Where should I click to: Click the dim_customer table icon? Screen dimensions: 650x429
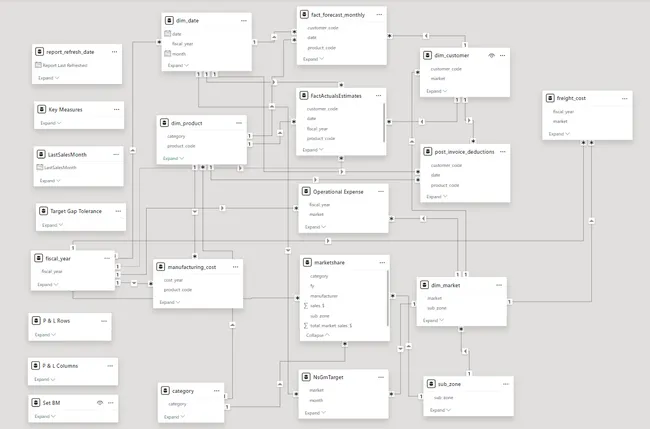427,55
